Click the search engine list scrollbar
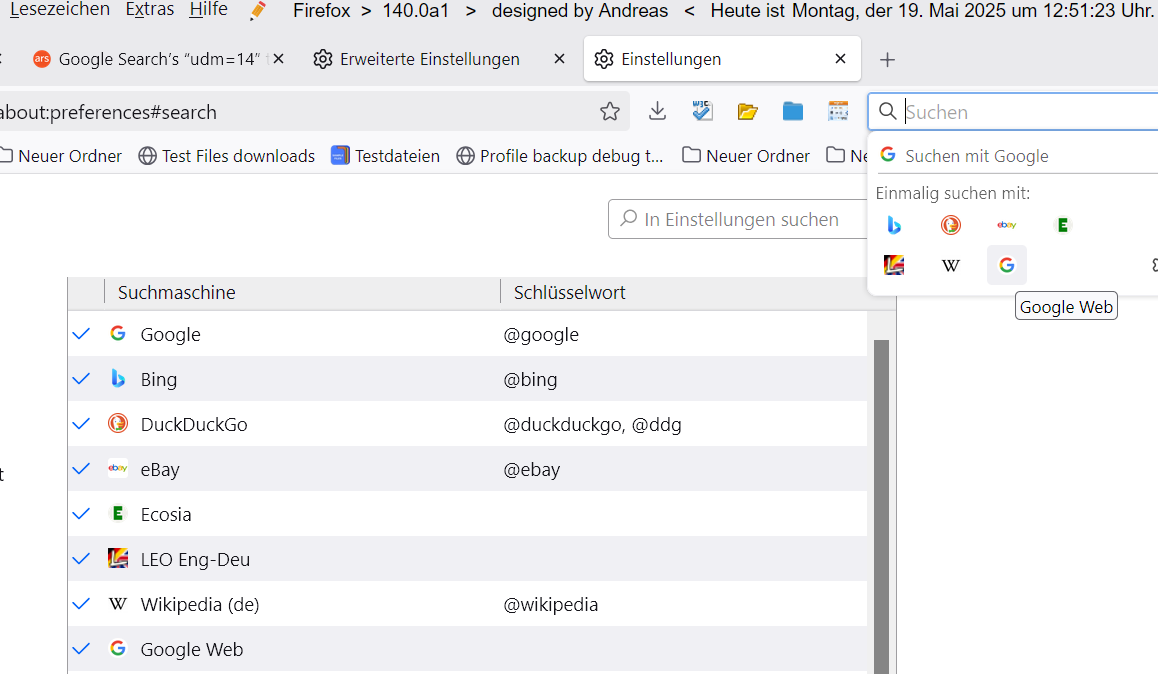The image size is (1158, 674). (881, 506)
